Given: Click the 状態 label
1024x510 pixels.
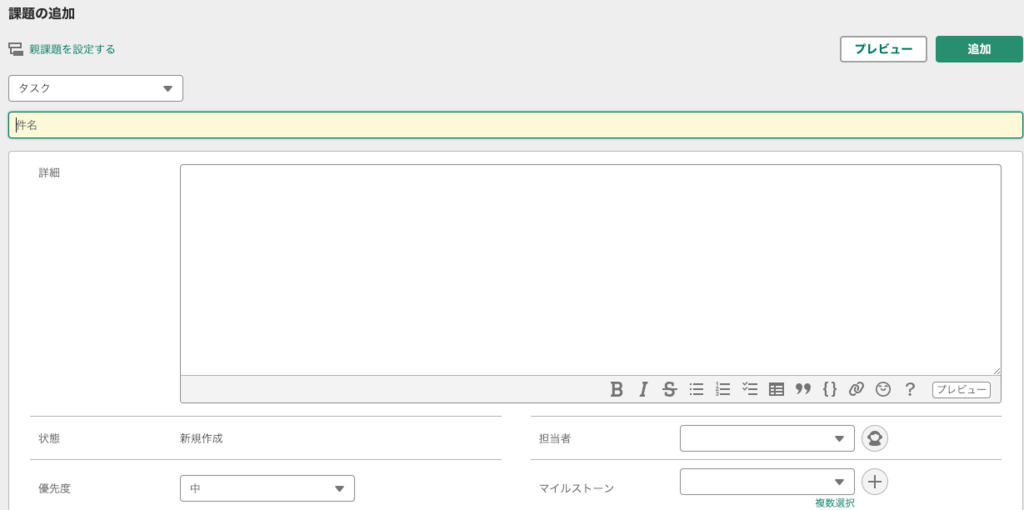Looking at the screenshot, I should (x=49, y=438).
